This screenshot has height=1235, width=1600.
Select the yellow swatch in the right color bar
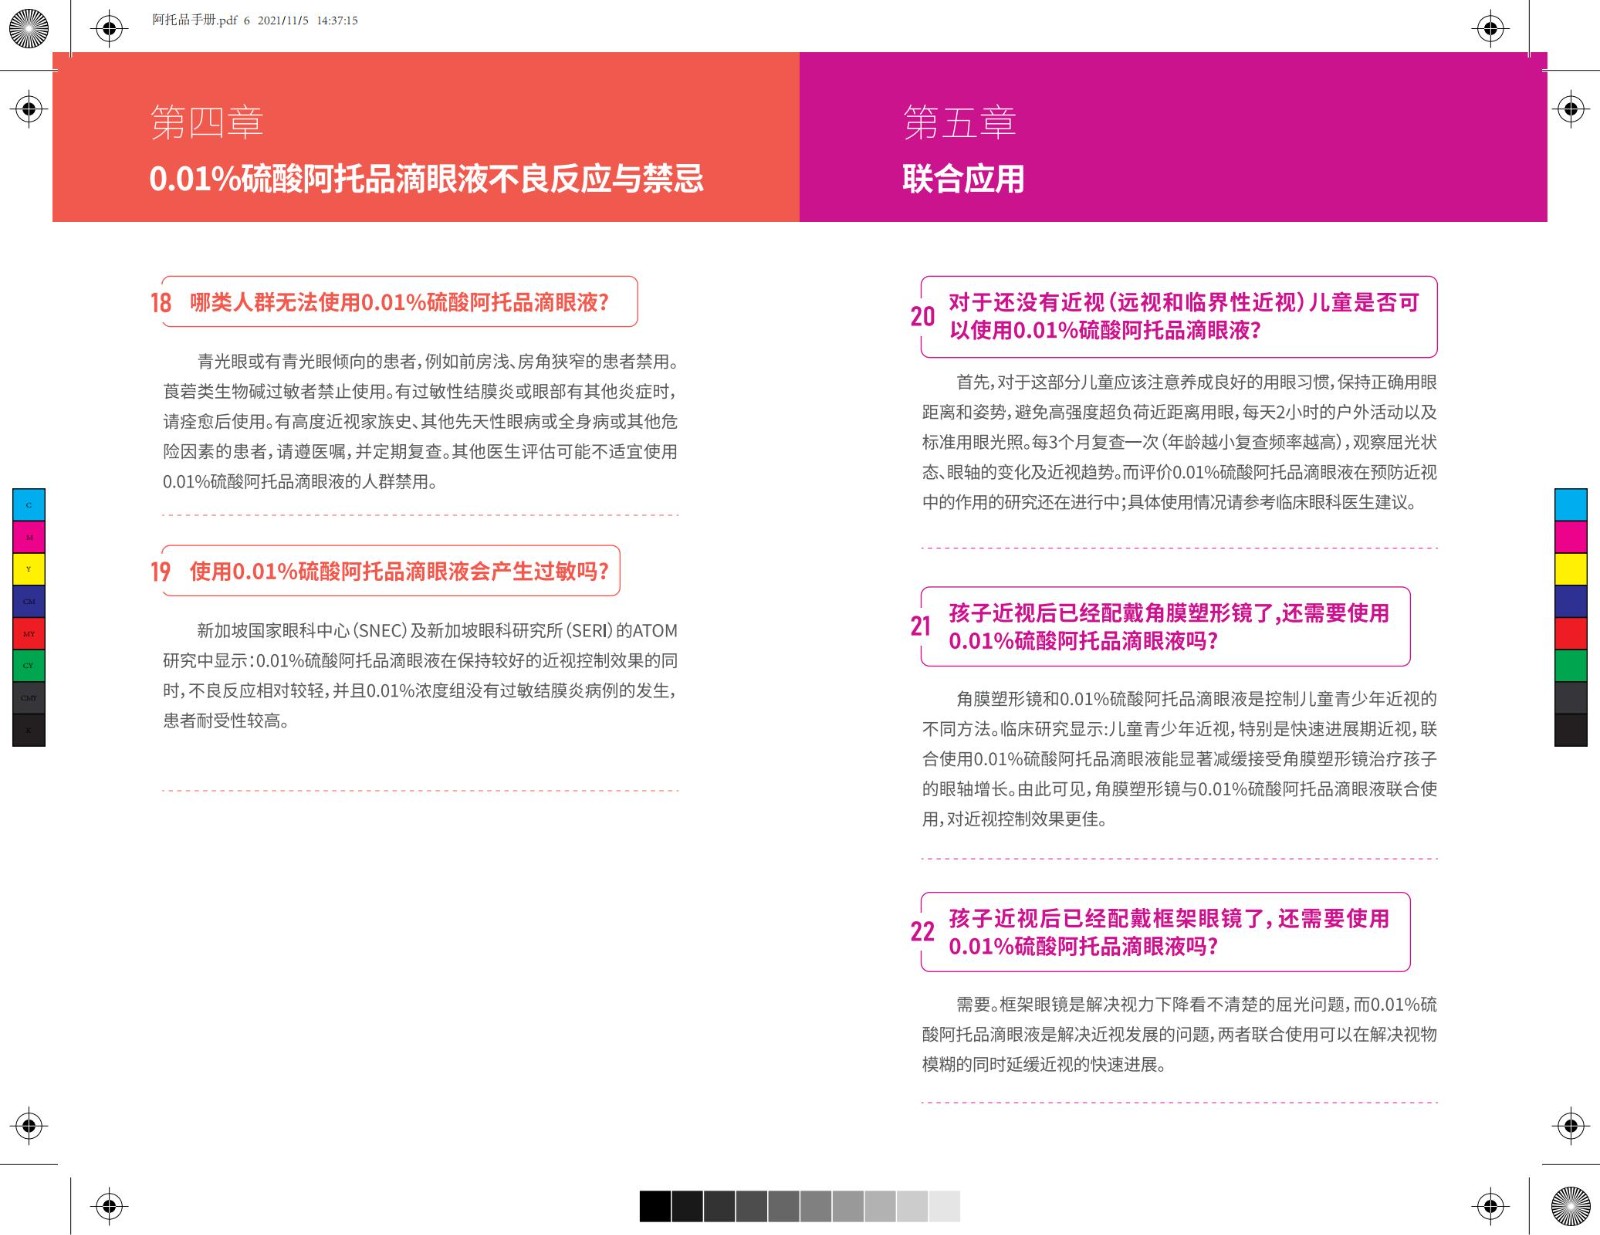click(x=1570, y=569)
